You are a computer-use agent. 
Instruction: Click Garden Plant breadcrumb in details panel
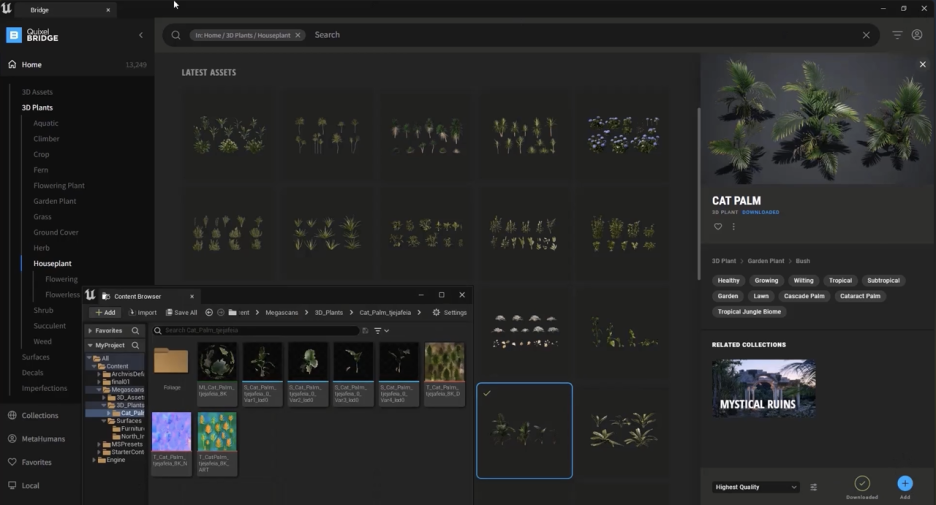pyautogui.click(x=766, y=261)
